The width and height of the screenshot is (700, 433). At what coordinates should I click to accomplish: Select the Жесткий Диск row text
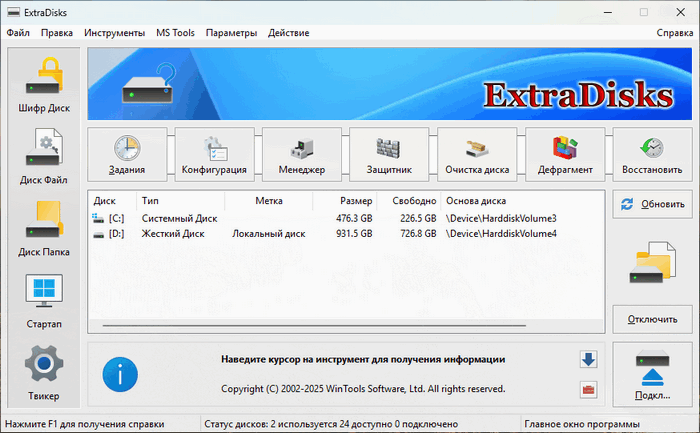click(x=173, y=233)
